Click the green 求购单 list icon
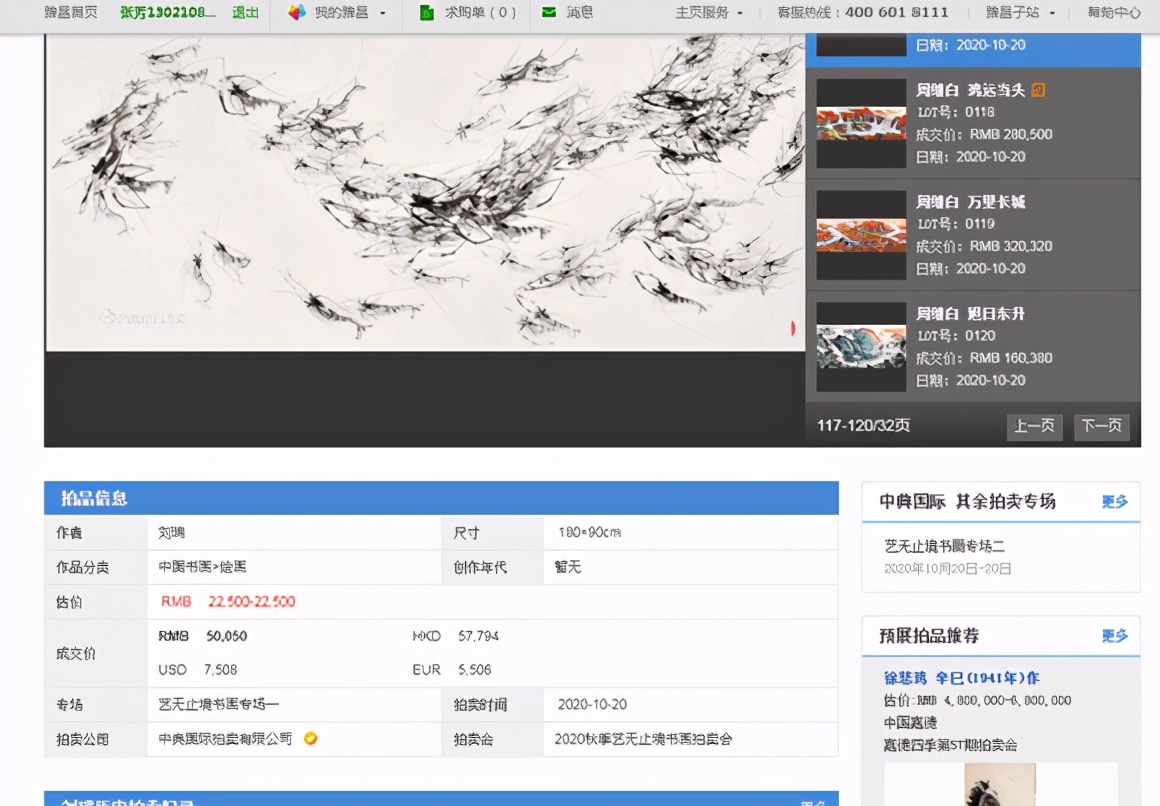This screenshot has width=1160, height=806. (x=427, y=13)
